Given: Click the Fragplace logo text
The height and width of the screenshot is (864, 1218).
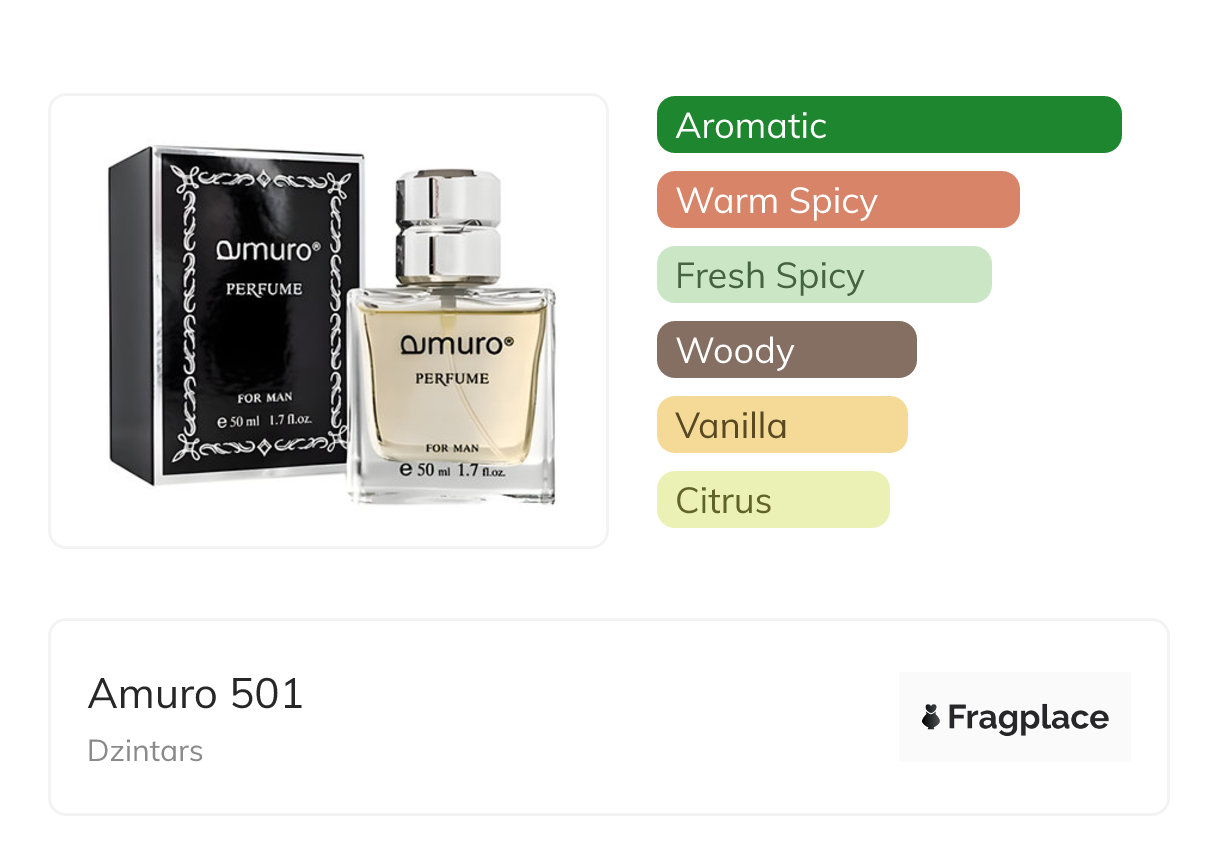Looking at the screenshot, I should [1028, 717].
